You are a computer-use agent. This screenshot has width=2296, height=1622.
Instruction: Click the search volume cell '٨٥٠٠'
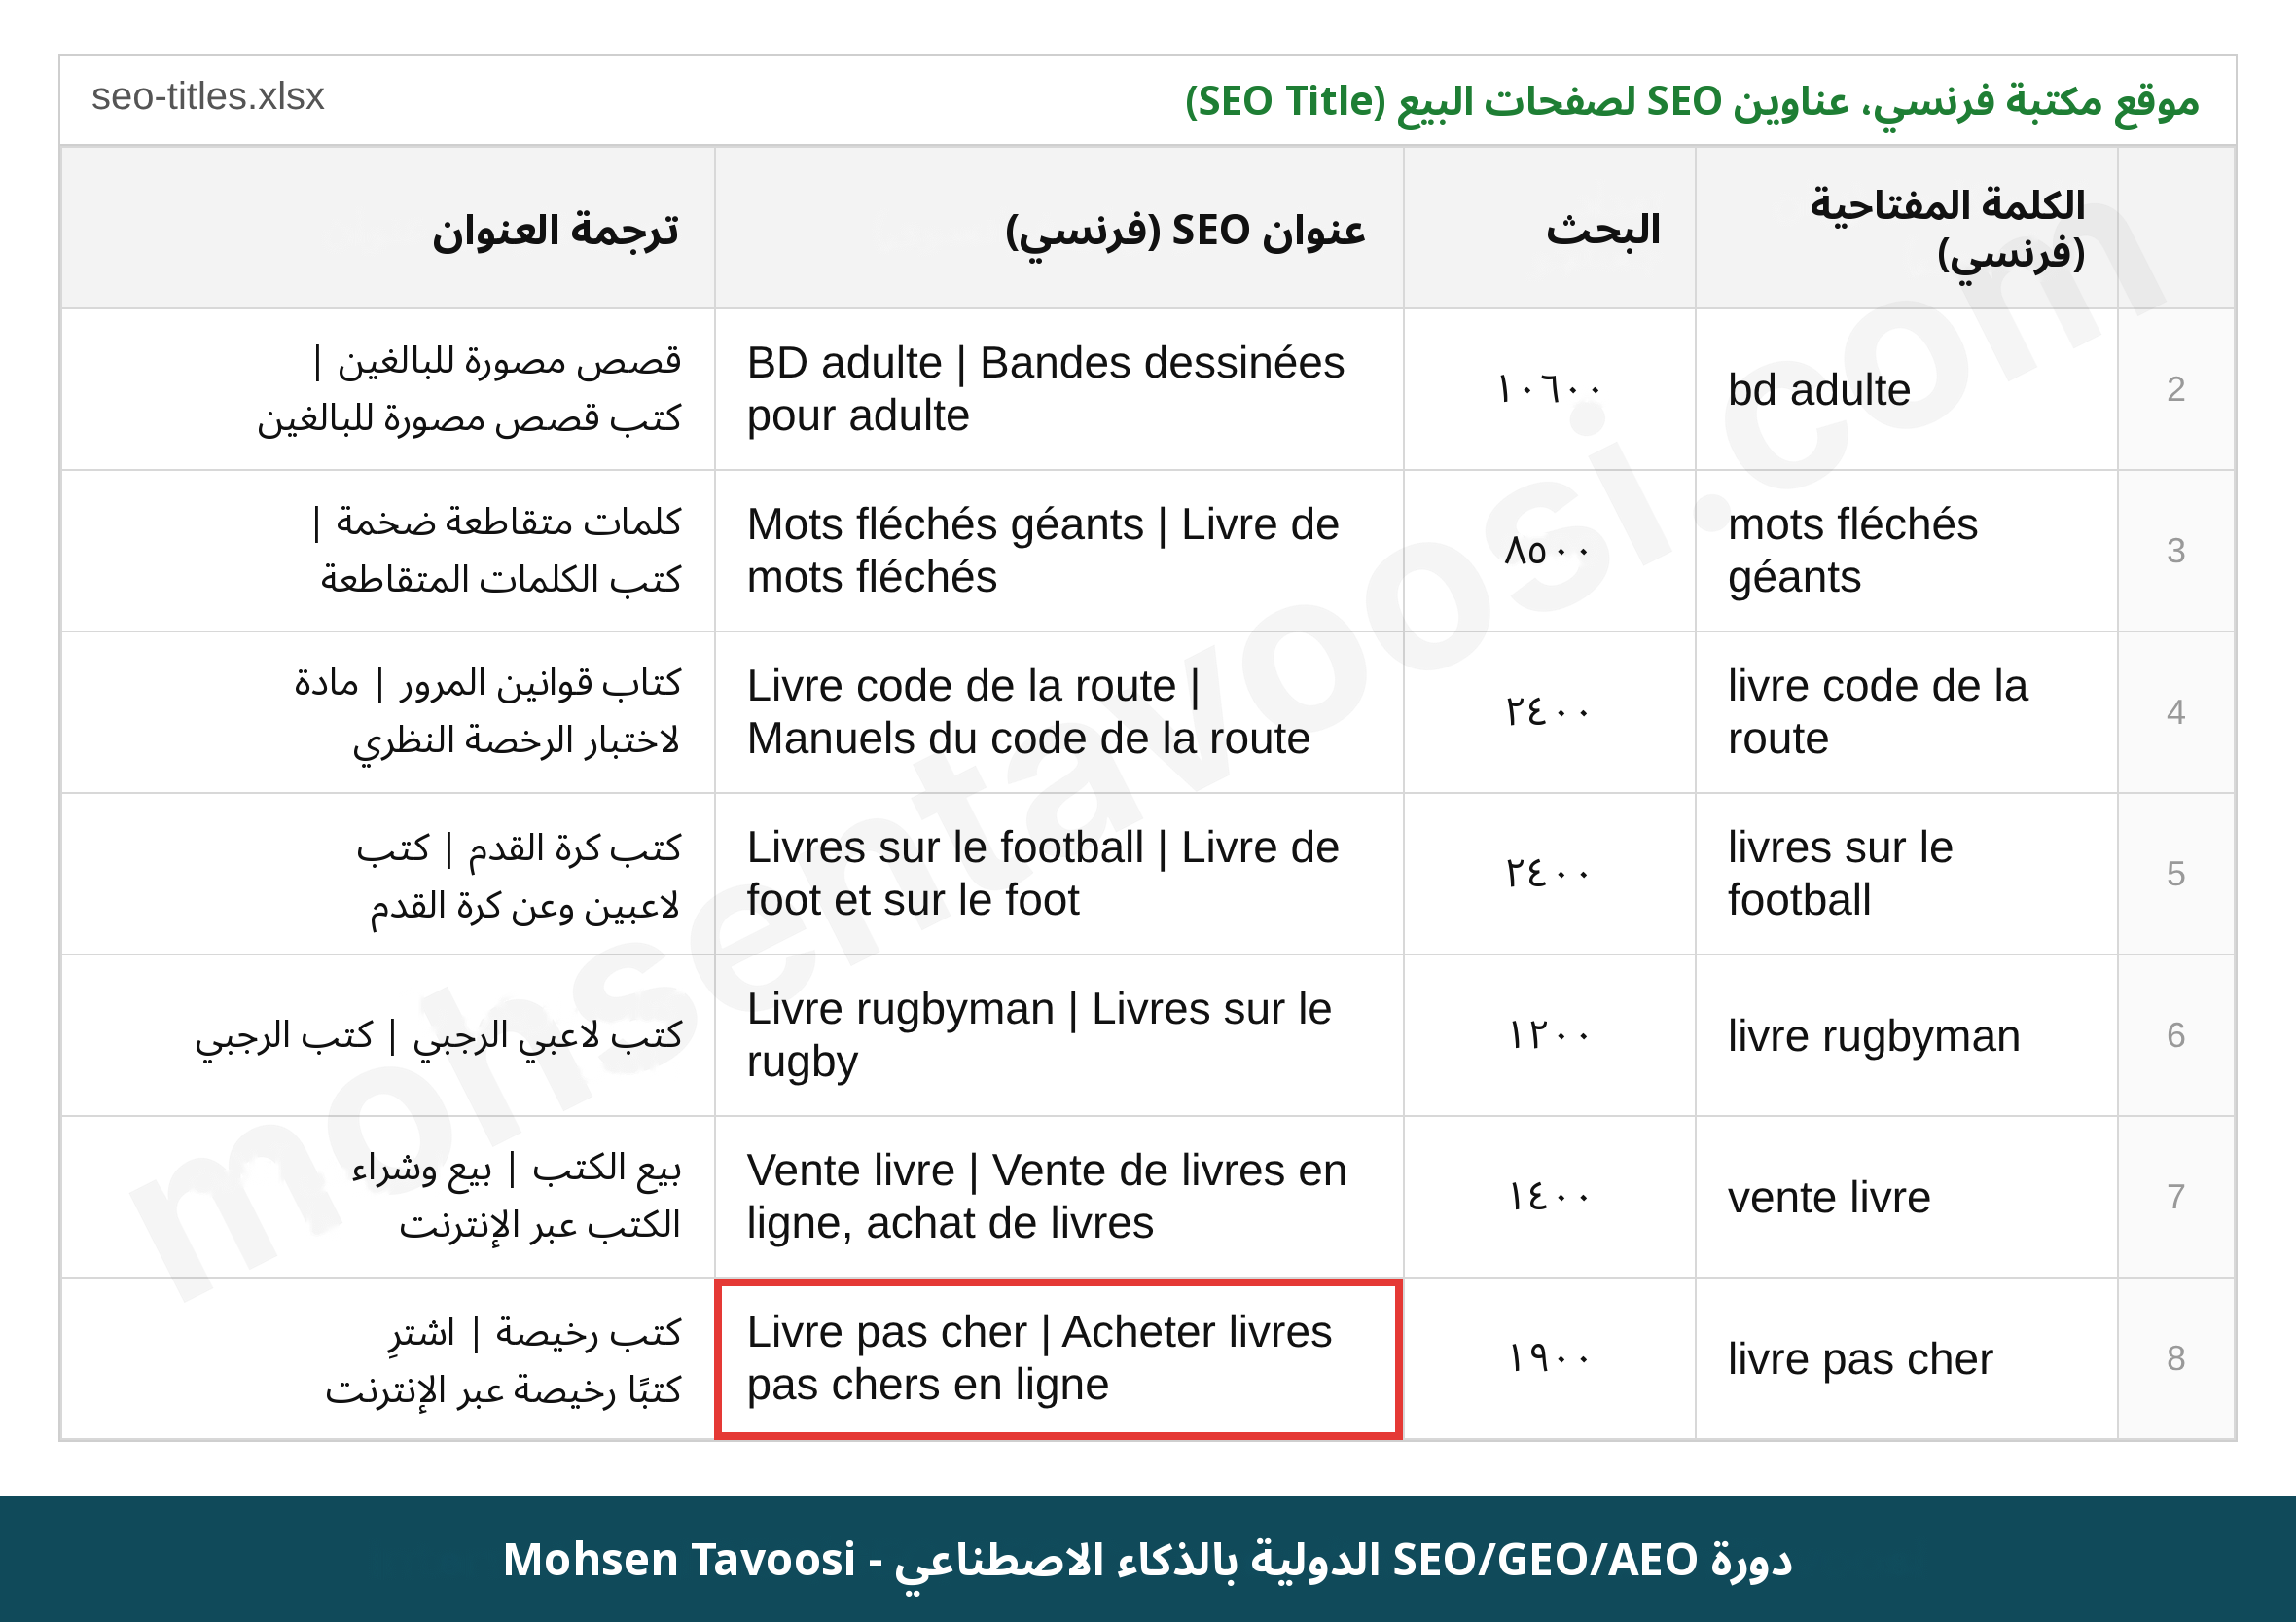click(1549, 550)
